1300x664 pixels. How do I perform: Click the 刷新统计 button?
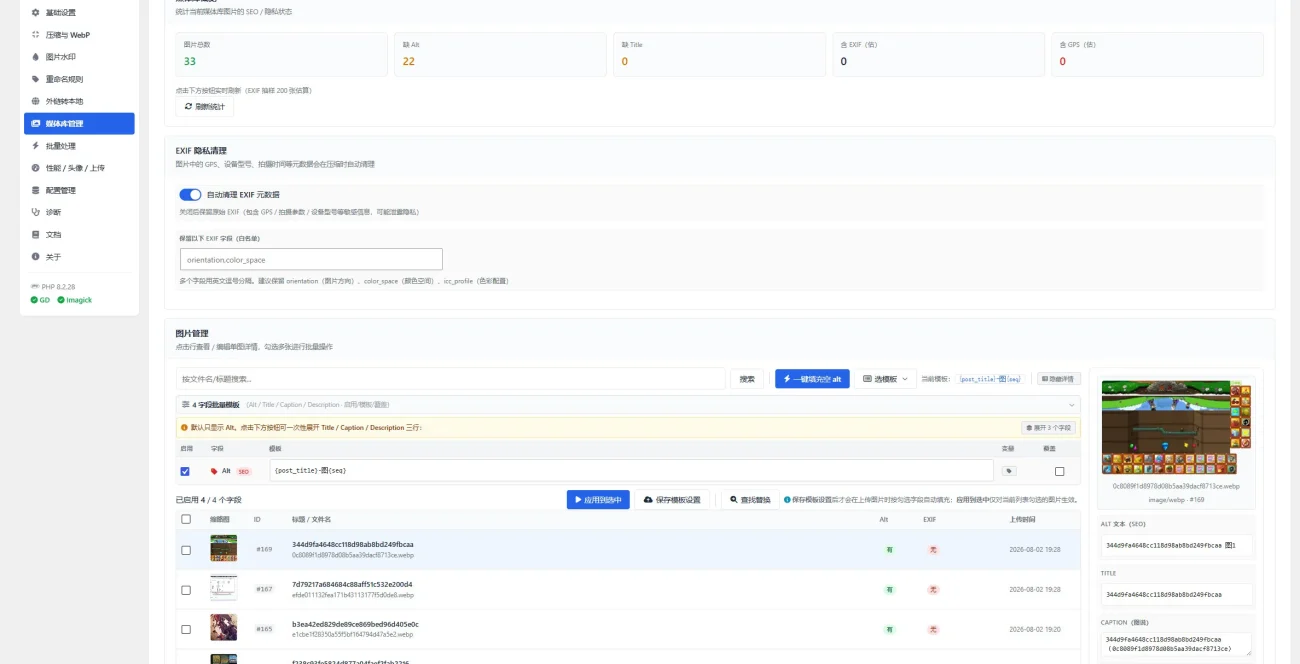pyautogui.click(x=204, y=106)
